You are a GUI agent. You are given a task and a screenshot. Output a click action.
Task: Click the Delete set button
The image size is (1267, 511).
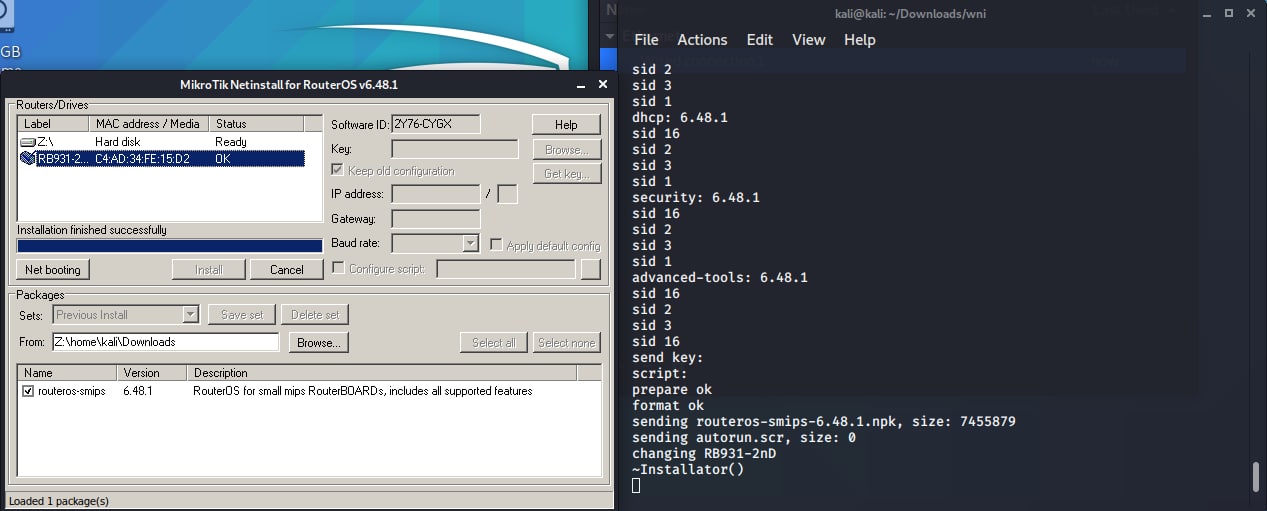(x=315, y=314)
